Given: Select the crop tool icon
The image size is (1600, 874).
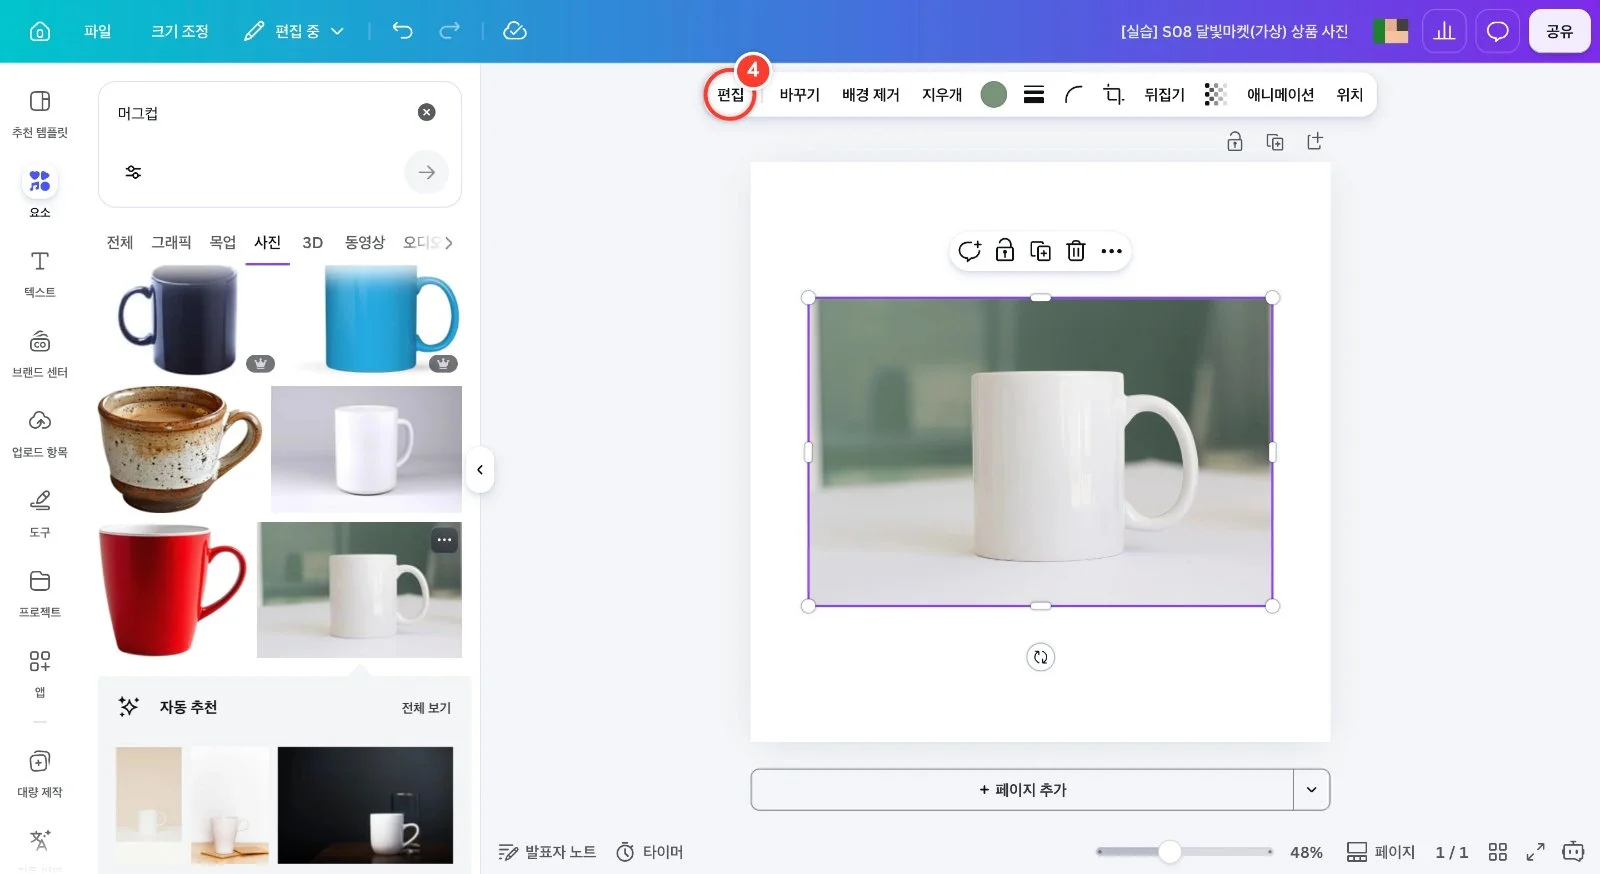Looking at the screenshot, I should tap(1114, 94).
